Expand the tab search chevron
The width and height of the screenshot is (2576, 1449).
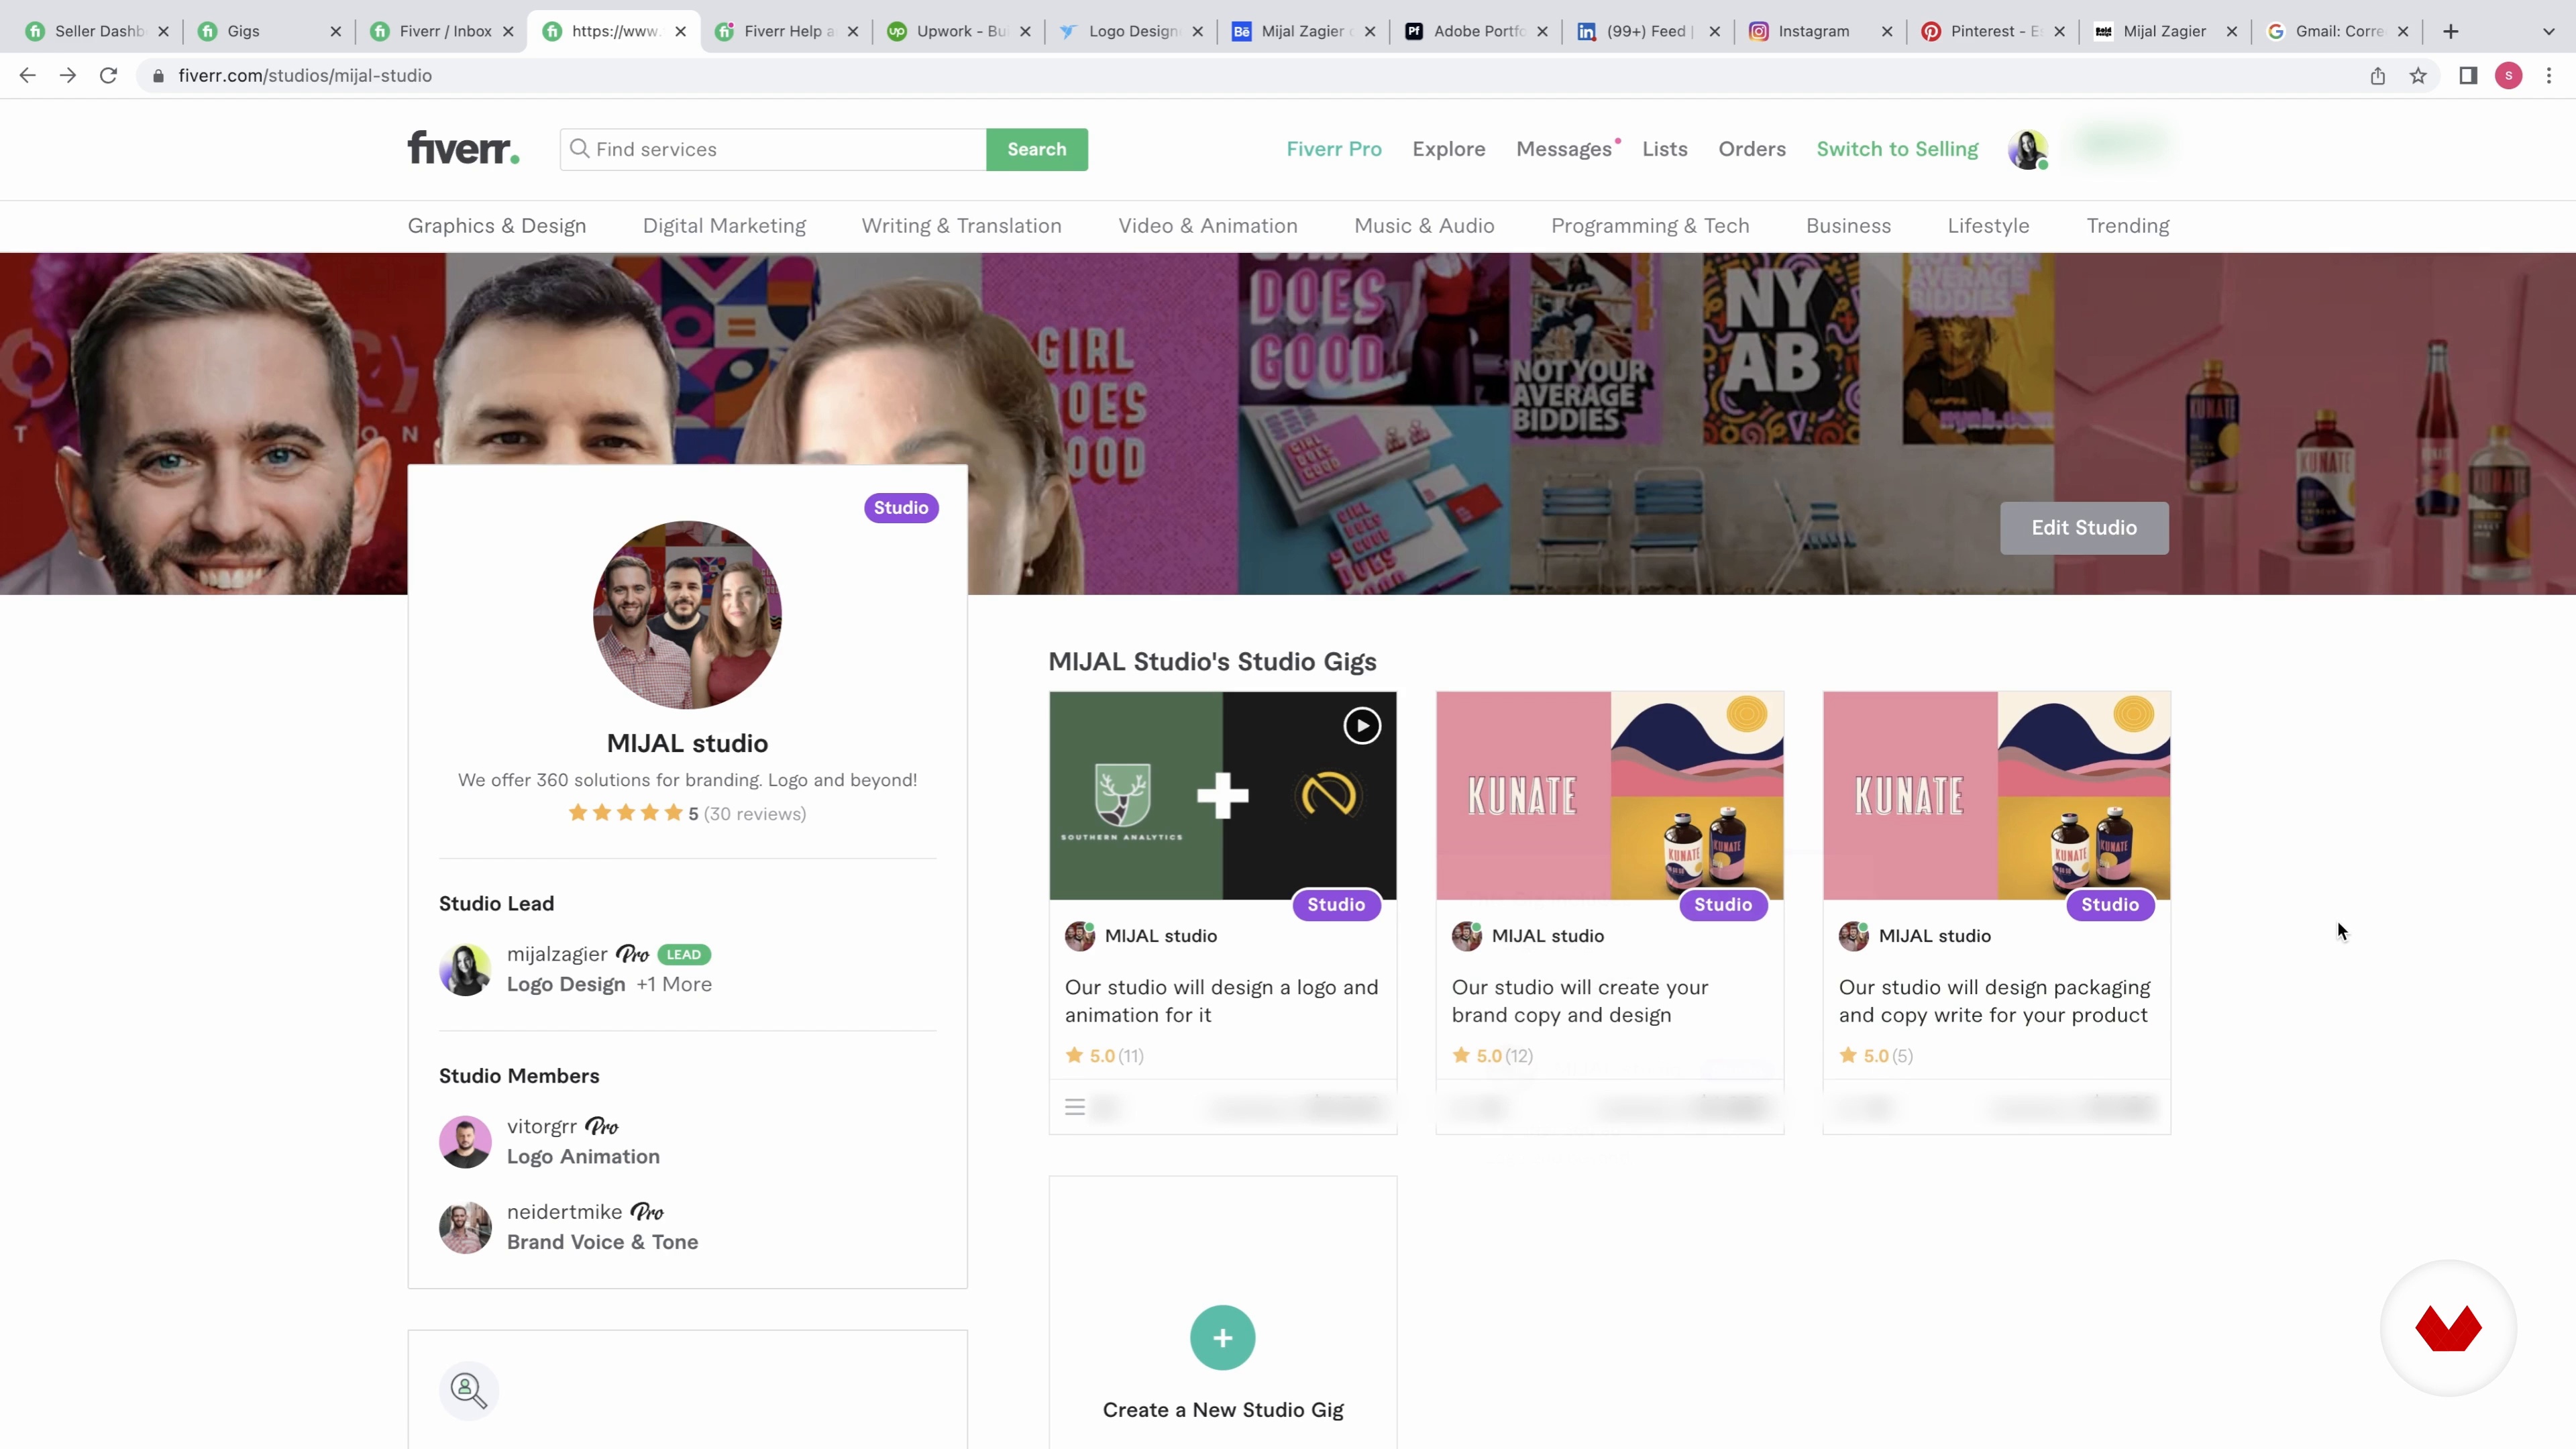pyautogui.click(x=2549, y=31)
